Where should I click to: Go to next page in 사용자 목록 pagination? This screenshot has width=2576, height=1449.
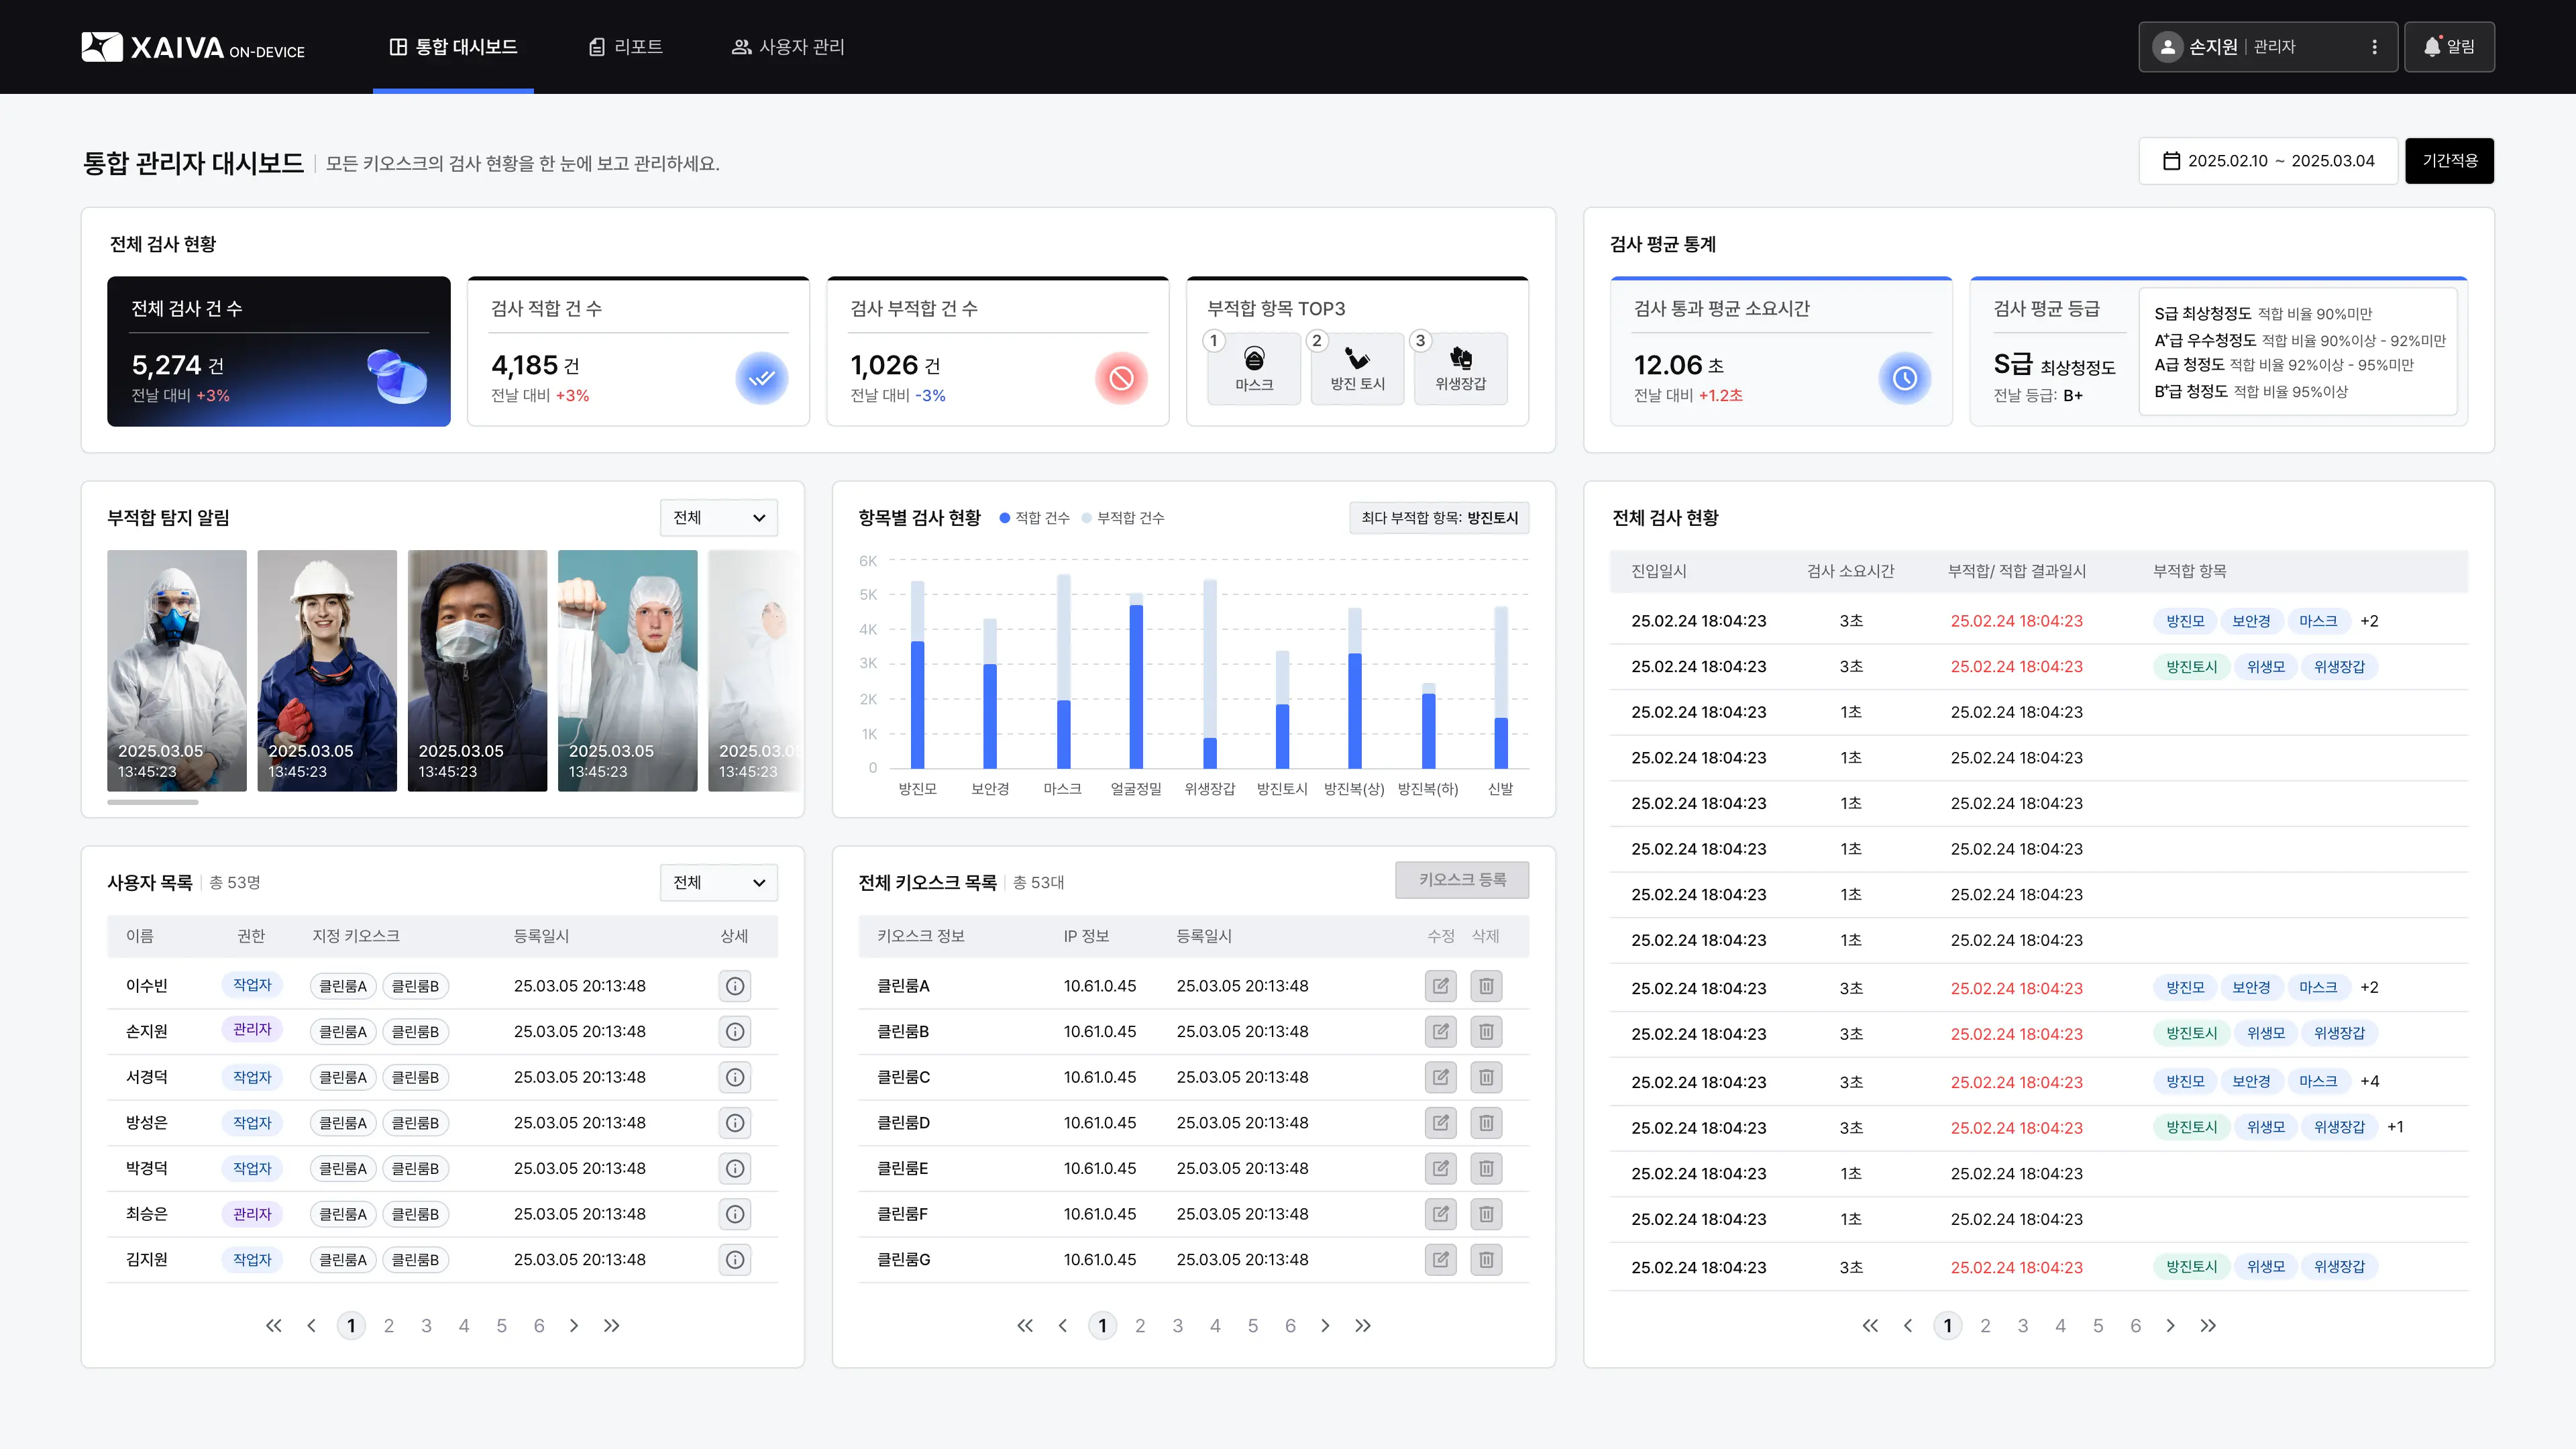click(574, 1326)
